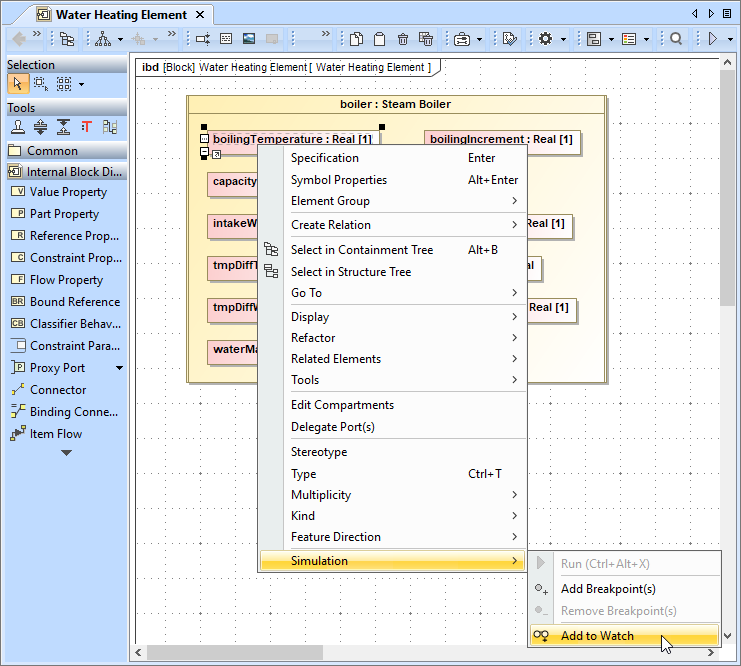The width and height of the screenshot is (741, 666).
Task: Expand more palette tools down arrow
Action: [x=66, y=453]
